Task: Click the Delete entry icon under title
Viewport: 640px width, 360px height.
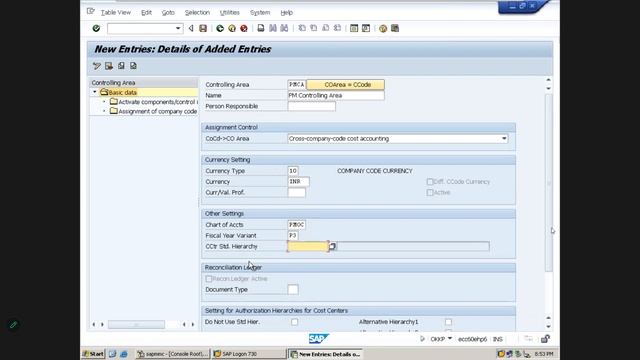Action: (109, 66)
